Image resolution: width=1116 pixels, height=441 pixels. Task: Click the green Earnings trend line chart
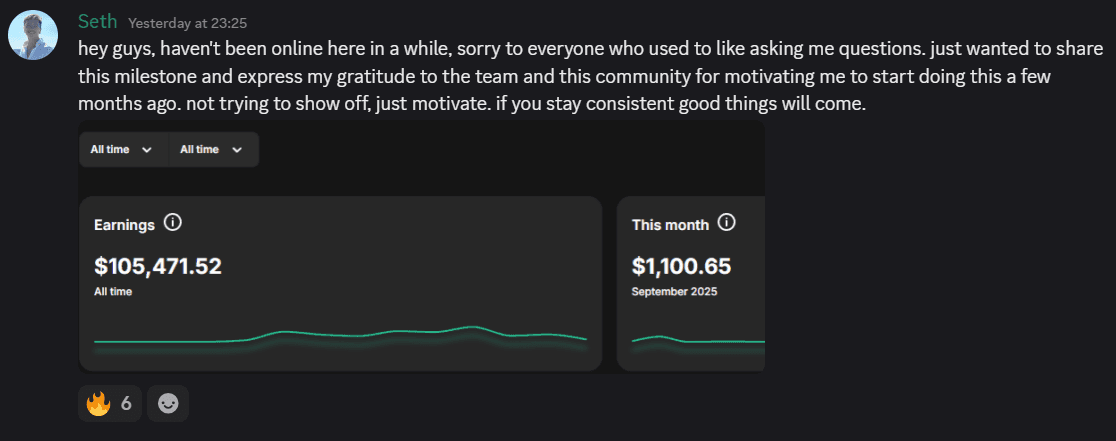pyautogui.click(x=340, y=336)
